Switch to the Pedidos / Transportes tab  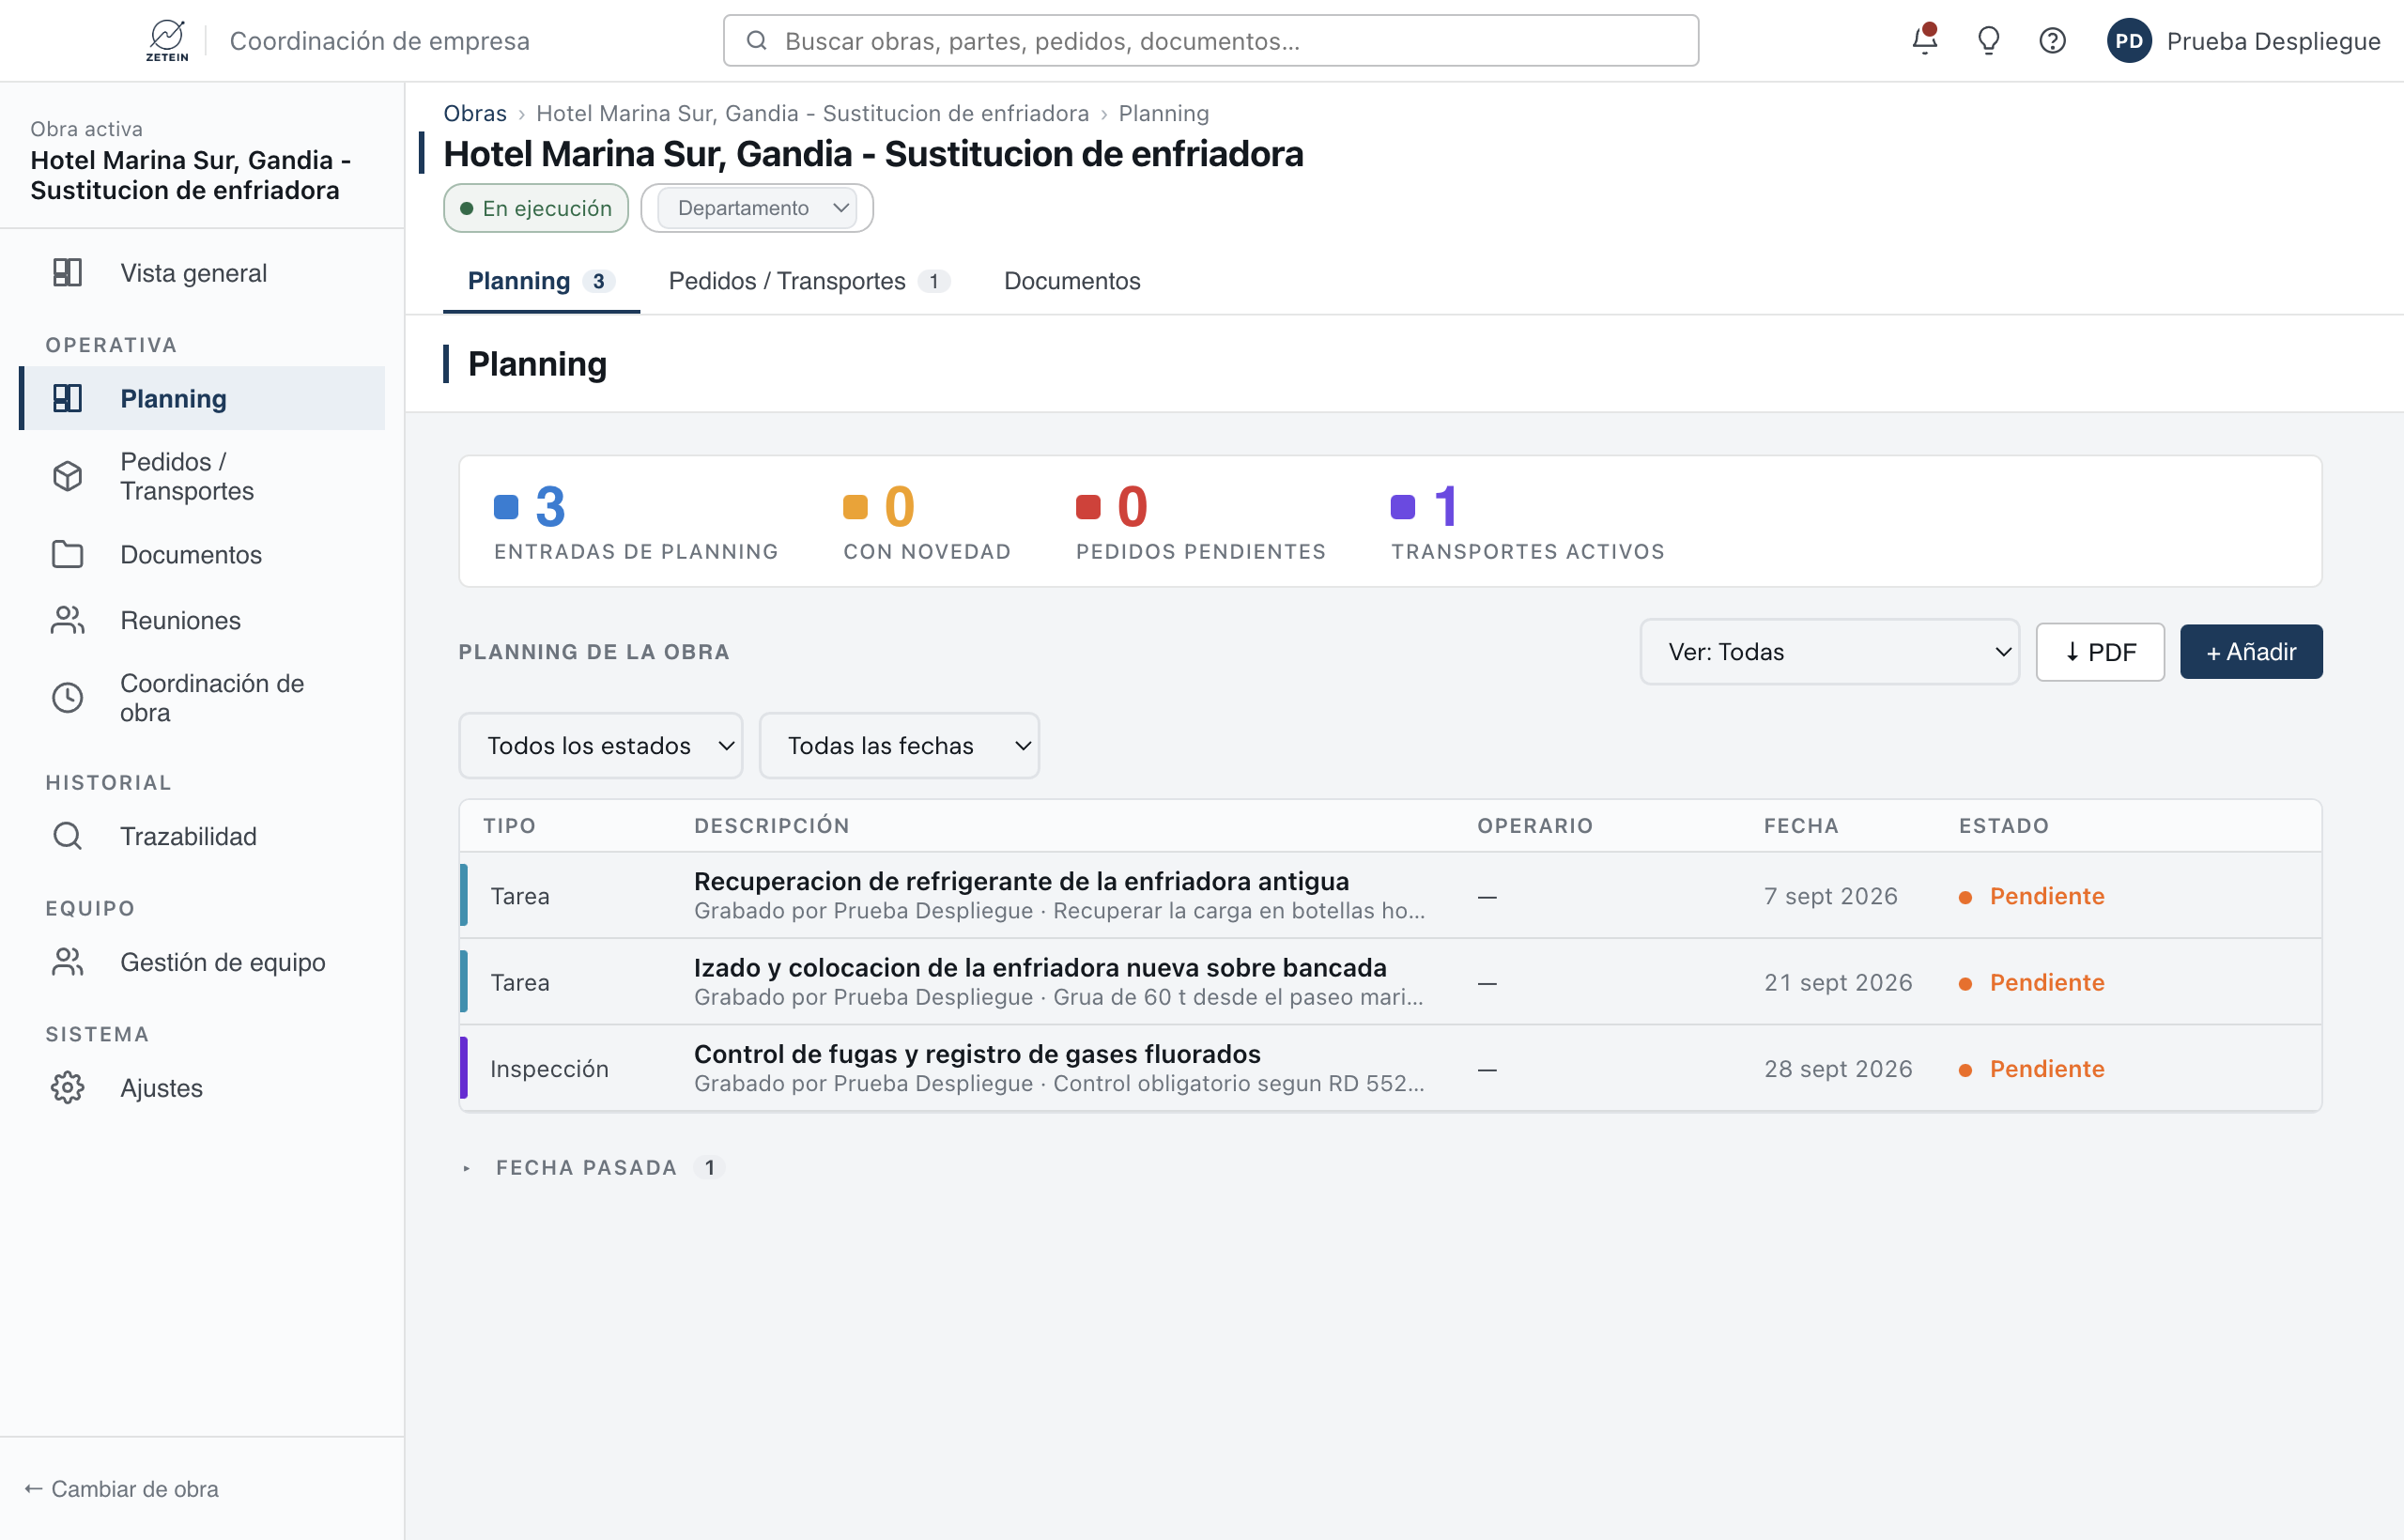click(808, 281)
